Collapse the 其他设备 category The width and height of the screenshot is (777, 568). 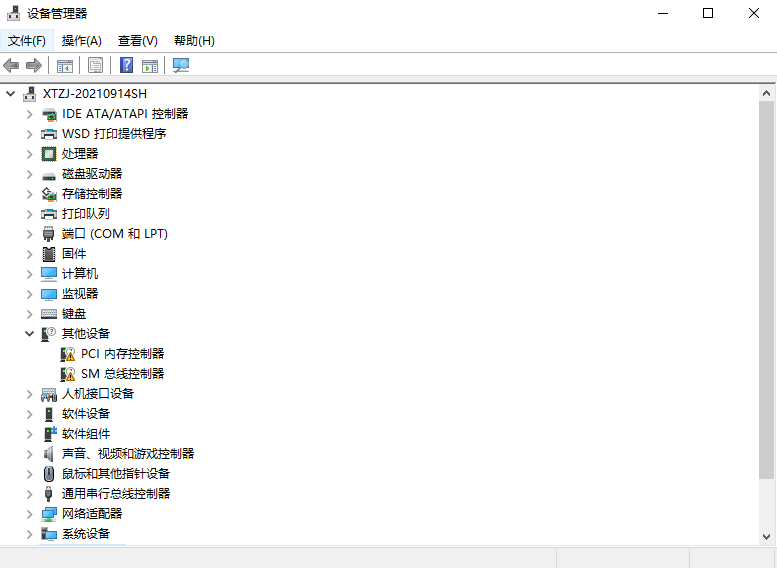pyautogui.click(x=30, y=334)
